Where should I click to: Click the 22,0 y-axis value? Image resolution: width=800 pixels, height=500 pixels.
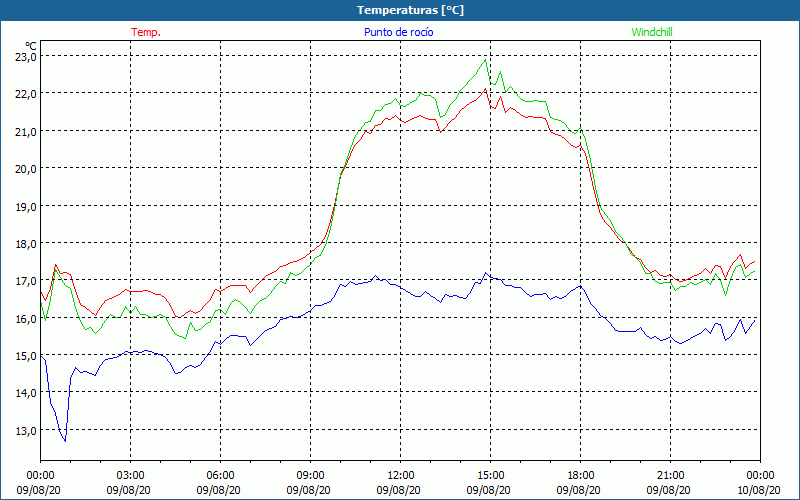pyautogui.click(x=26, y=94)
